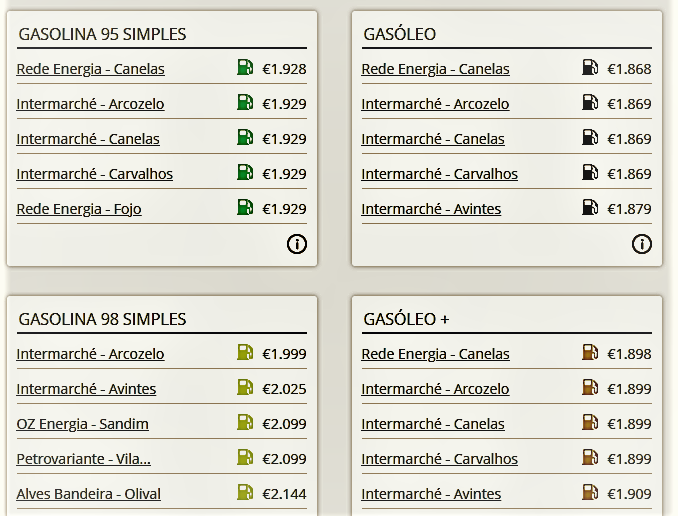Click black pump icon beside Rede Energia - Canelas €1.868
This screenshot has width=678, height=516.
pos(590,67)
